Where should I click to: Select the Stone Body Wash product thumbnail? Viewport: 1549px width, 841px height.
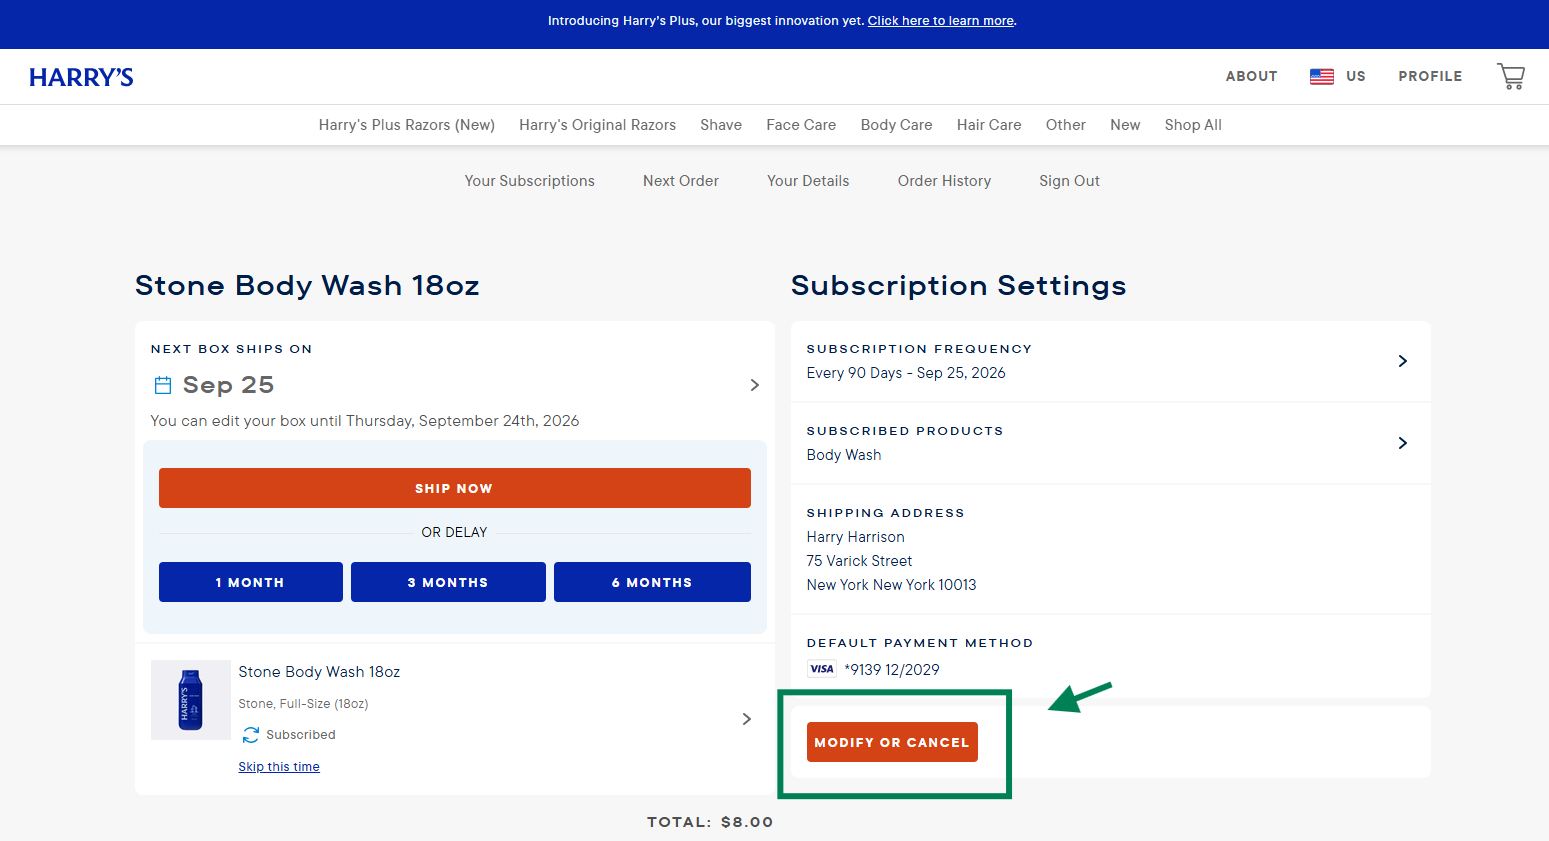190,700
